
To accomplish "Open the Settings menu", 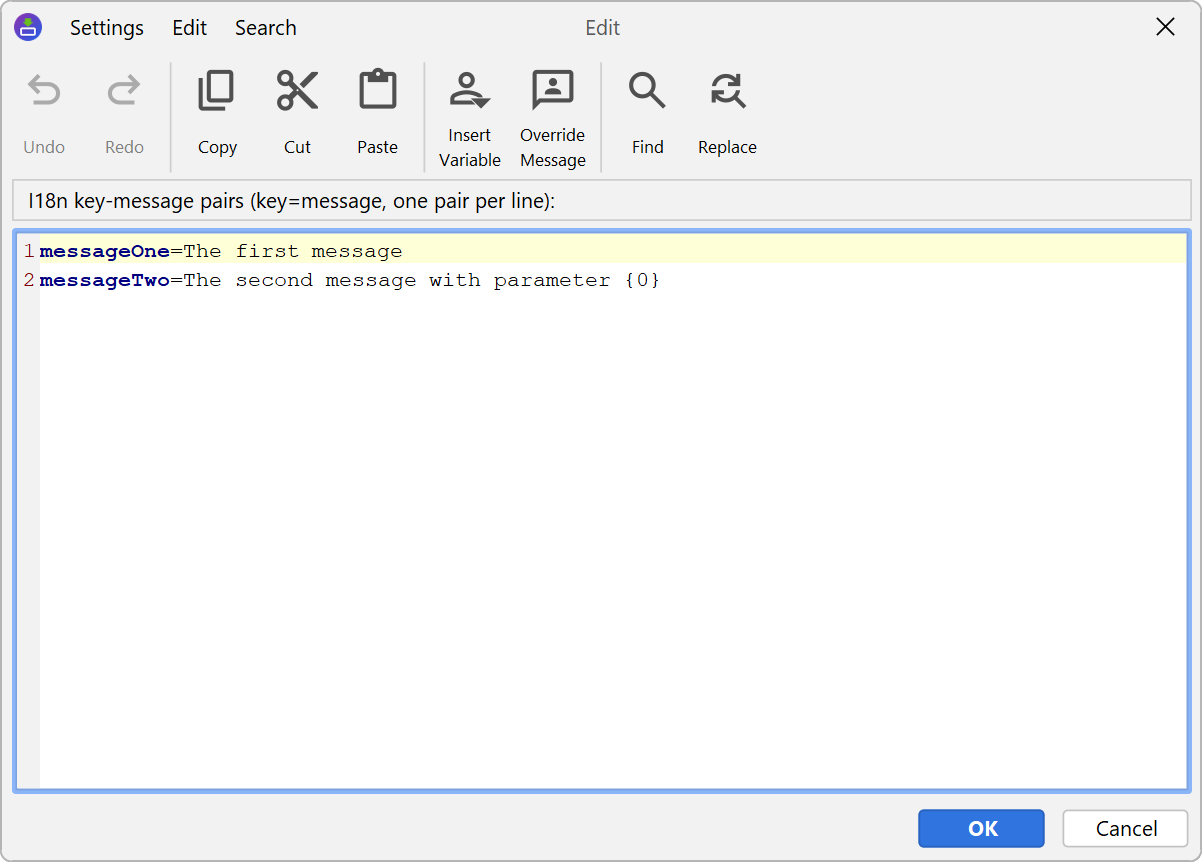I will pyautogui.click(x=106, y=28).
